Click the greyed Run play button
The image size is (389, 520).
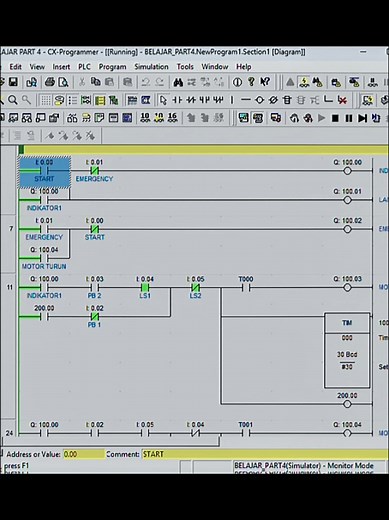tap(322, 118)
